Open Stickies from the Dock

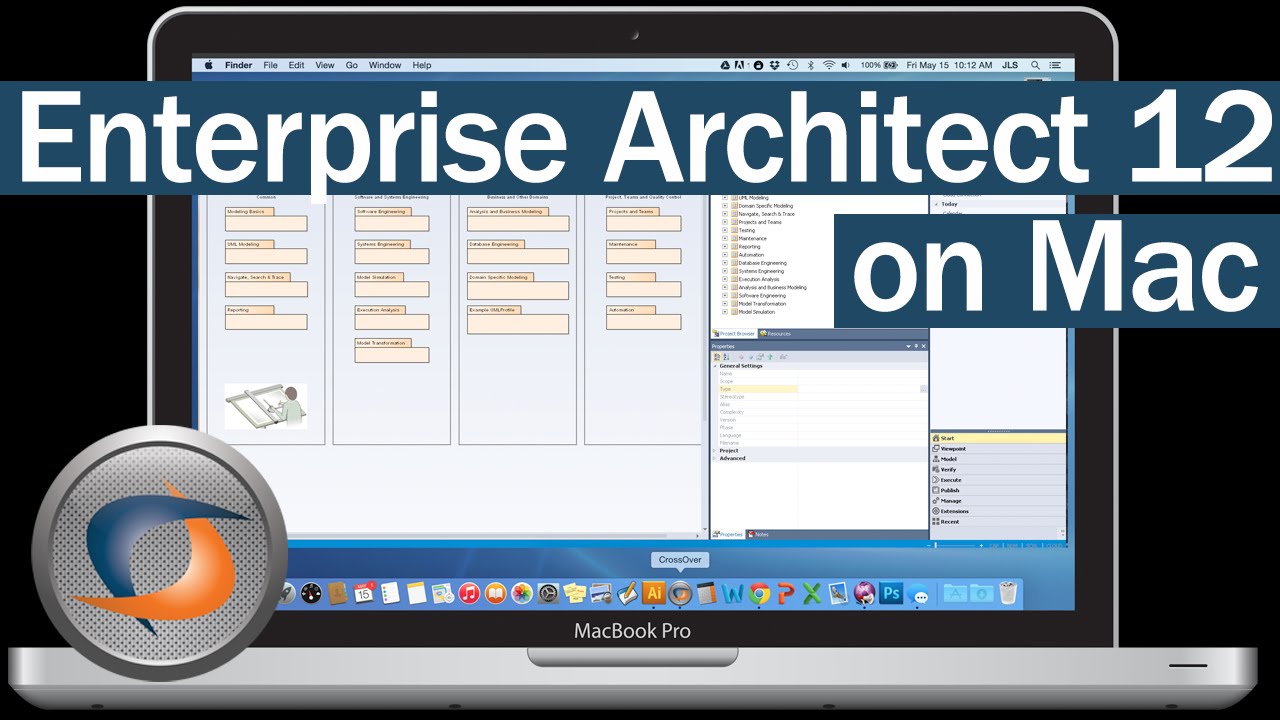pyautogui.click(x=574, y=593)
